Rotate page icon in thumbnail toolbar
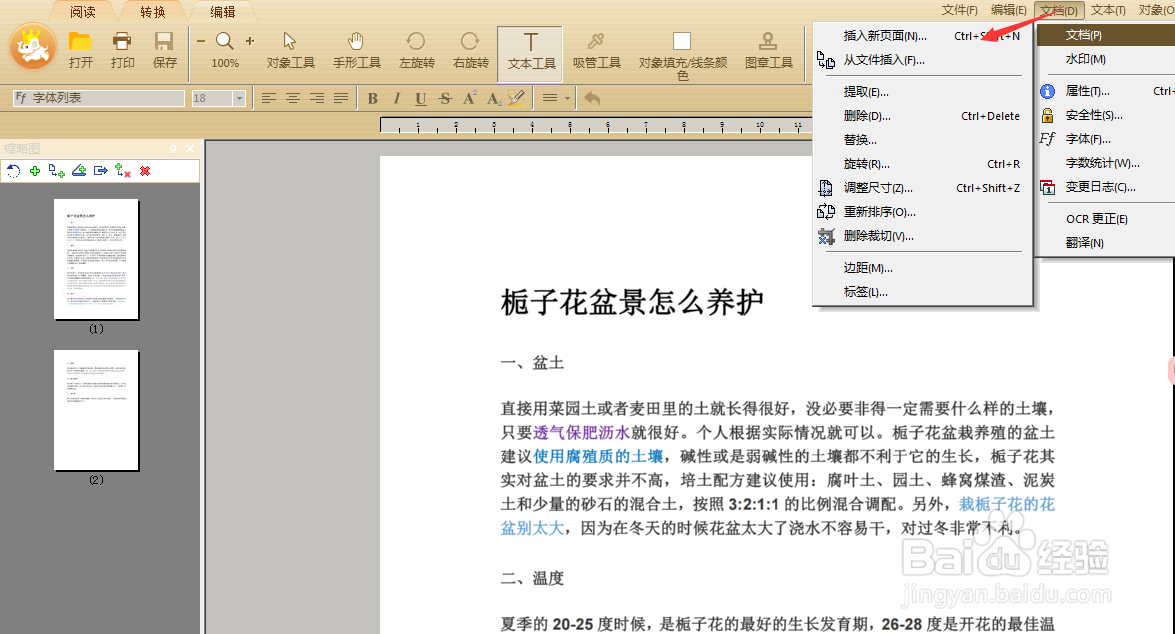 (x=13, y=171)
